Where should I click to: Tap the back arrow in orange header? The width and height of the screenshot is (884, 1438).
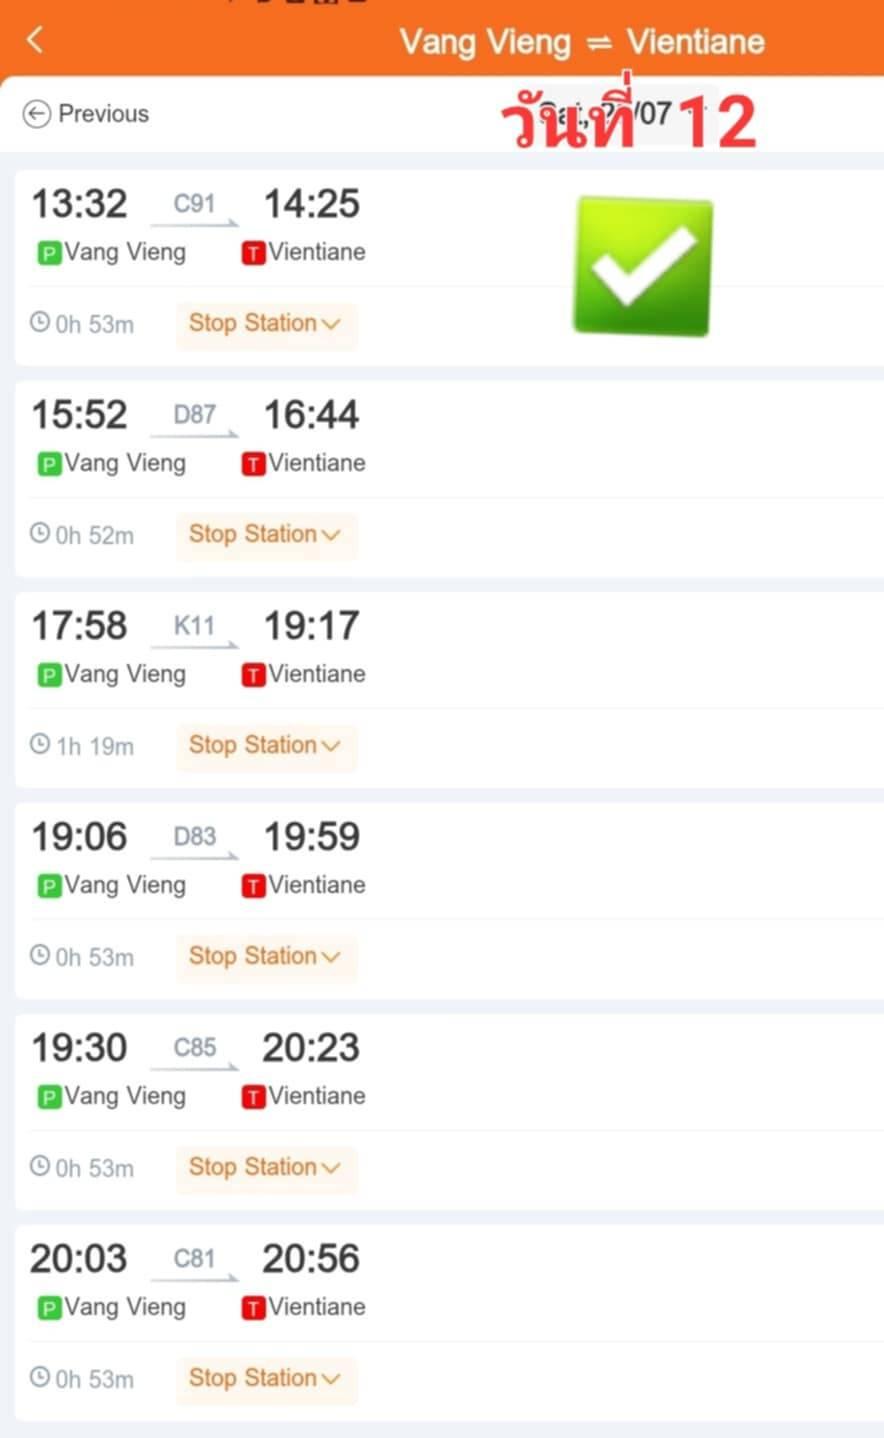tap(35, 40)
